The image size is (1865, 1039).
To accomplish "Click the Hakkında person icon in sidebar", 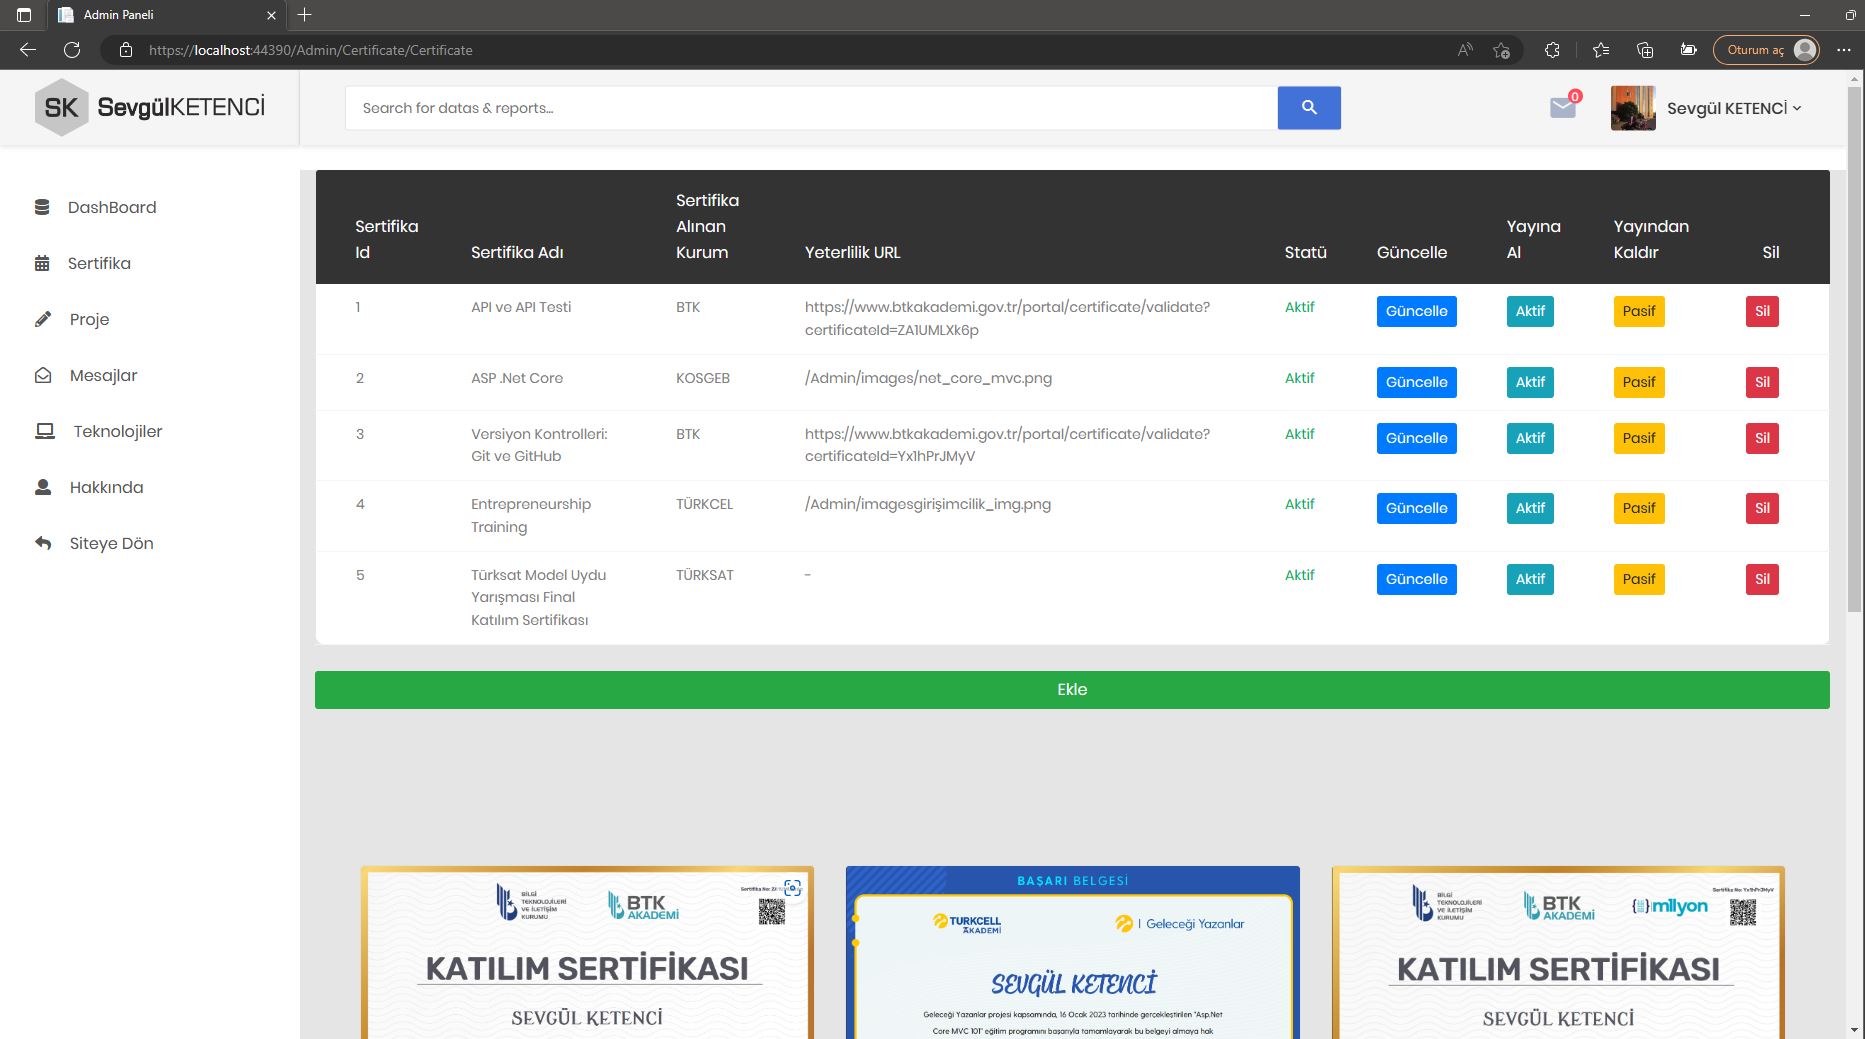I will pos(43,487).
